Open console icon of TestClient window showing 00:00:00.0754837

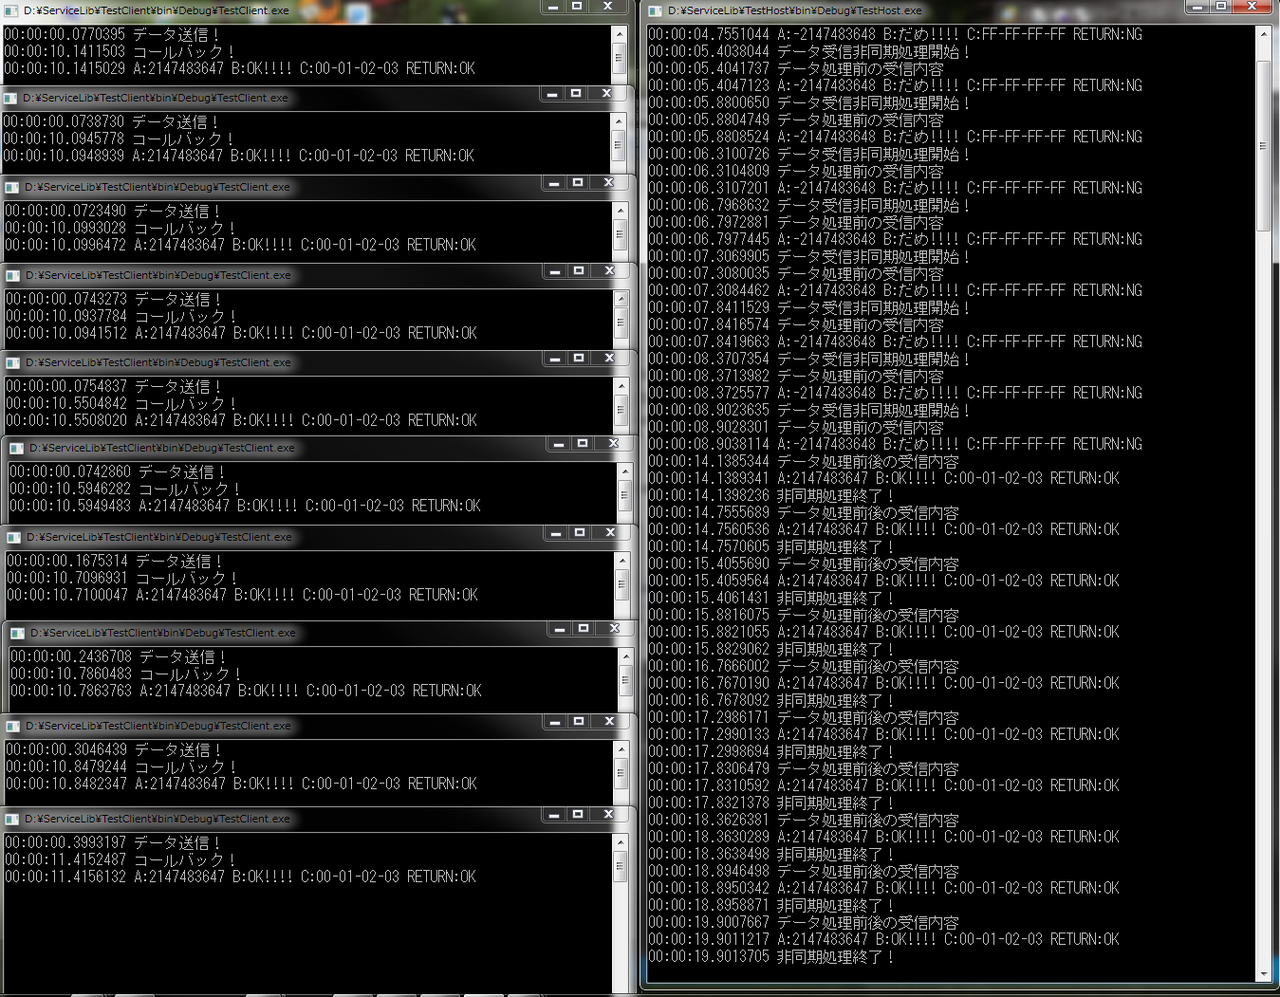13,362
